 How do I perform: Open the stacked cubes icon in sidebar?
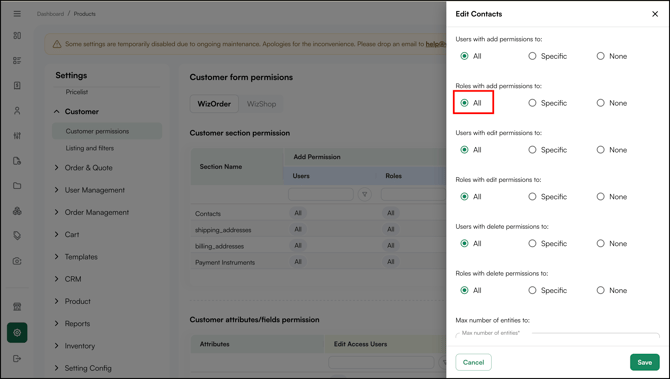click(x=17, y=211)
